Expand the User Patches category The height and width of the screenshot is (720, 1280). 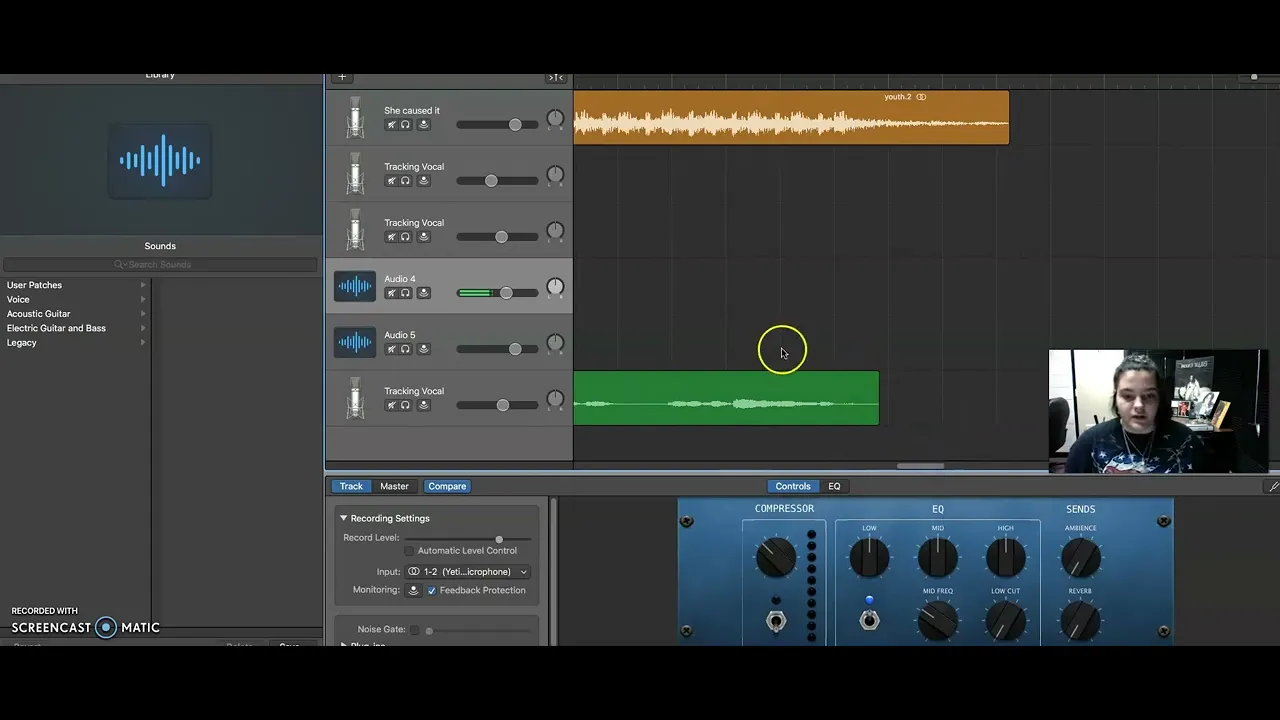click(143, 285)
